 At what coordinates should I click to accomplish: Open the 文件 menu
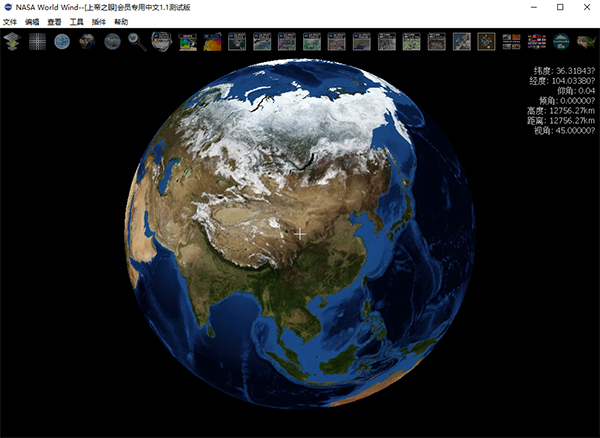pos(10,22)
